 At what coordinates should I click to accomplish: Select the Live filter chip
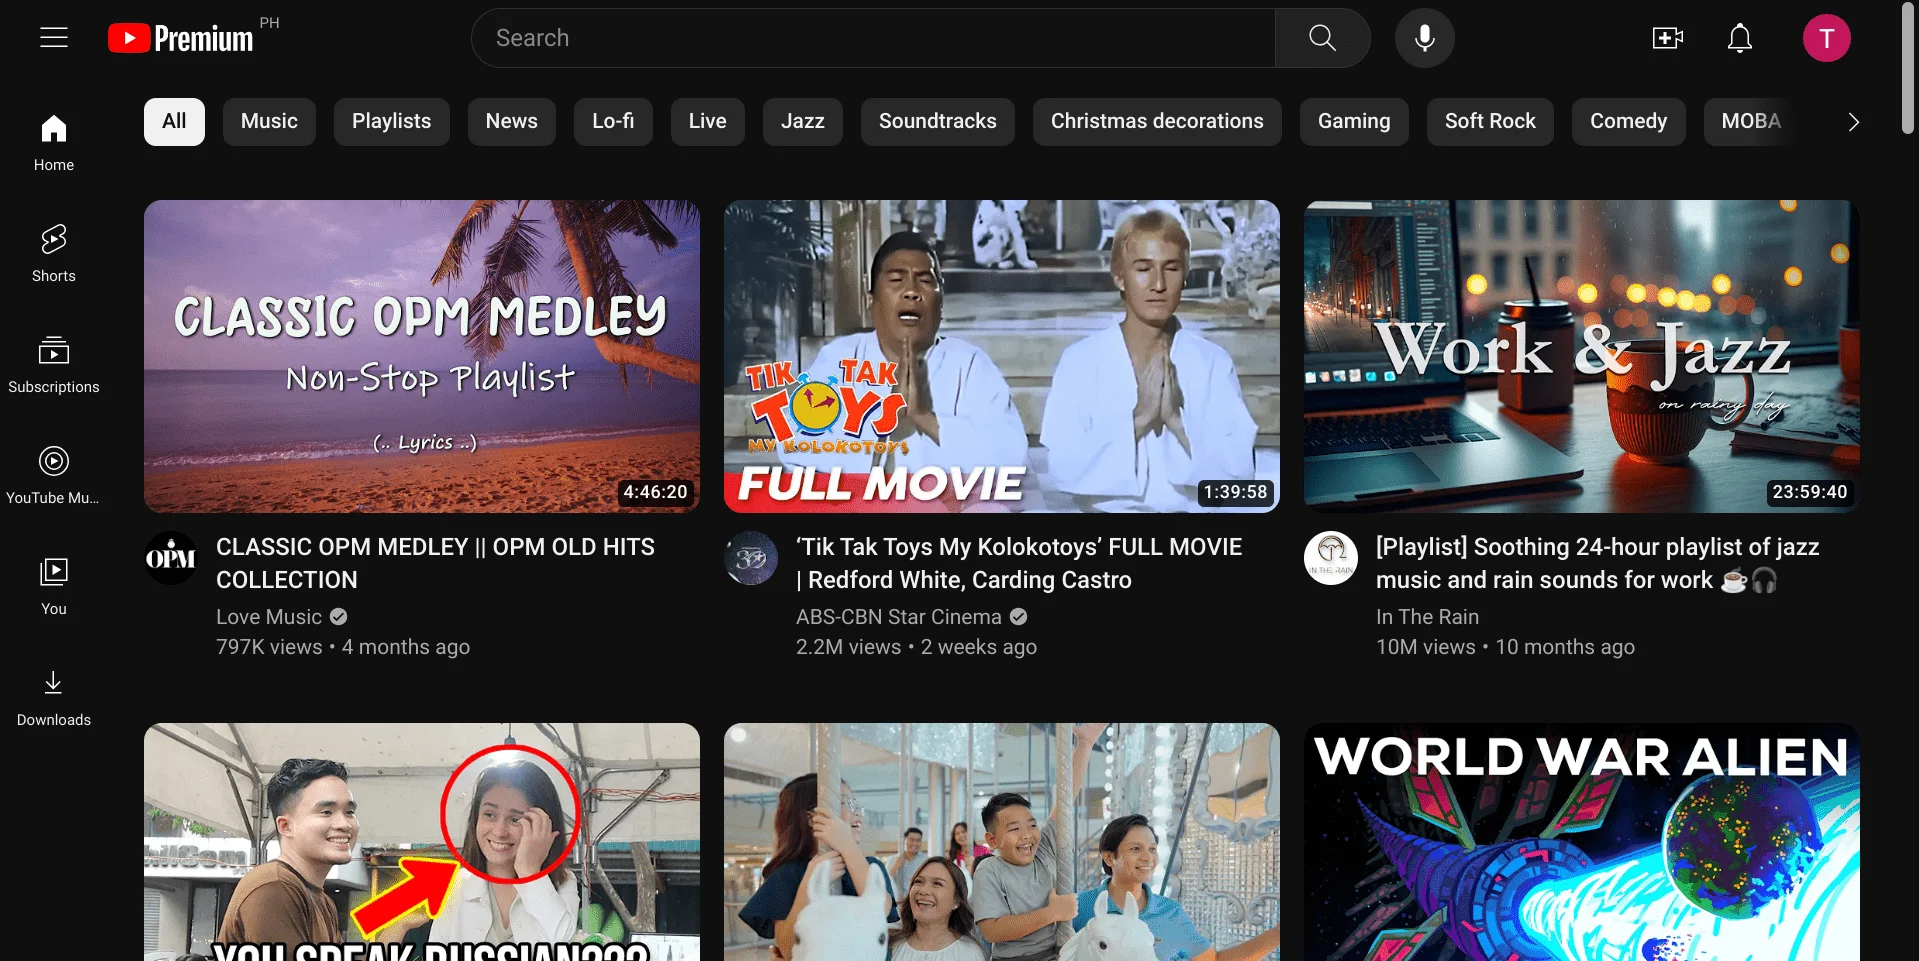708,122
